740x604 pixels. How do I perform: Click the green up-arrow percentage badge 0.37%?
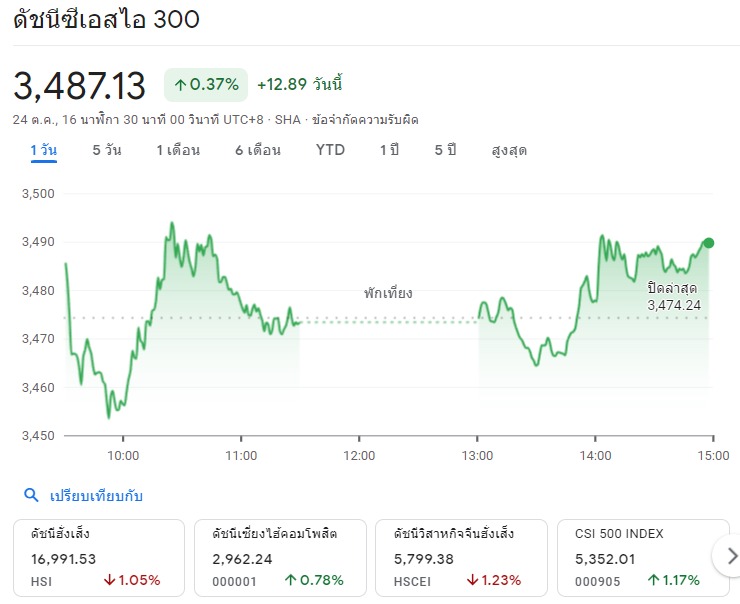pos(206,85)
